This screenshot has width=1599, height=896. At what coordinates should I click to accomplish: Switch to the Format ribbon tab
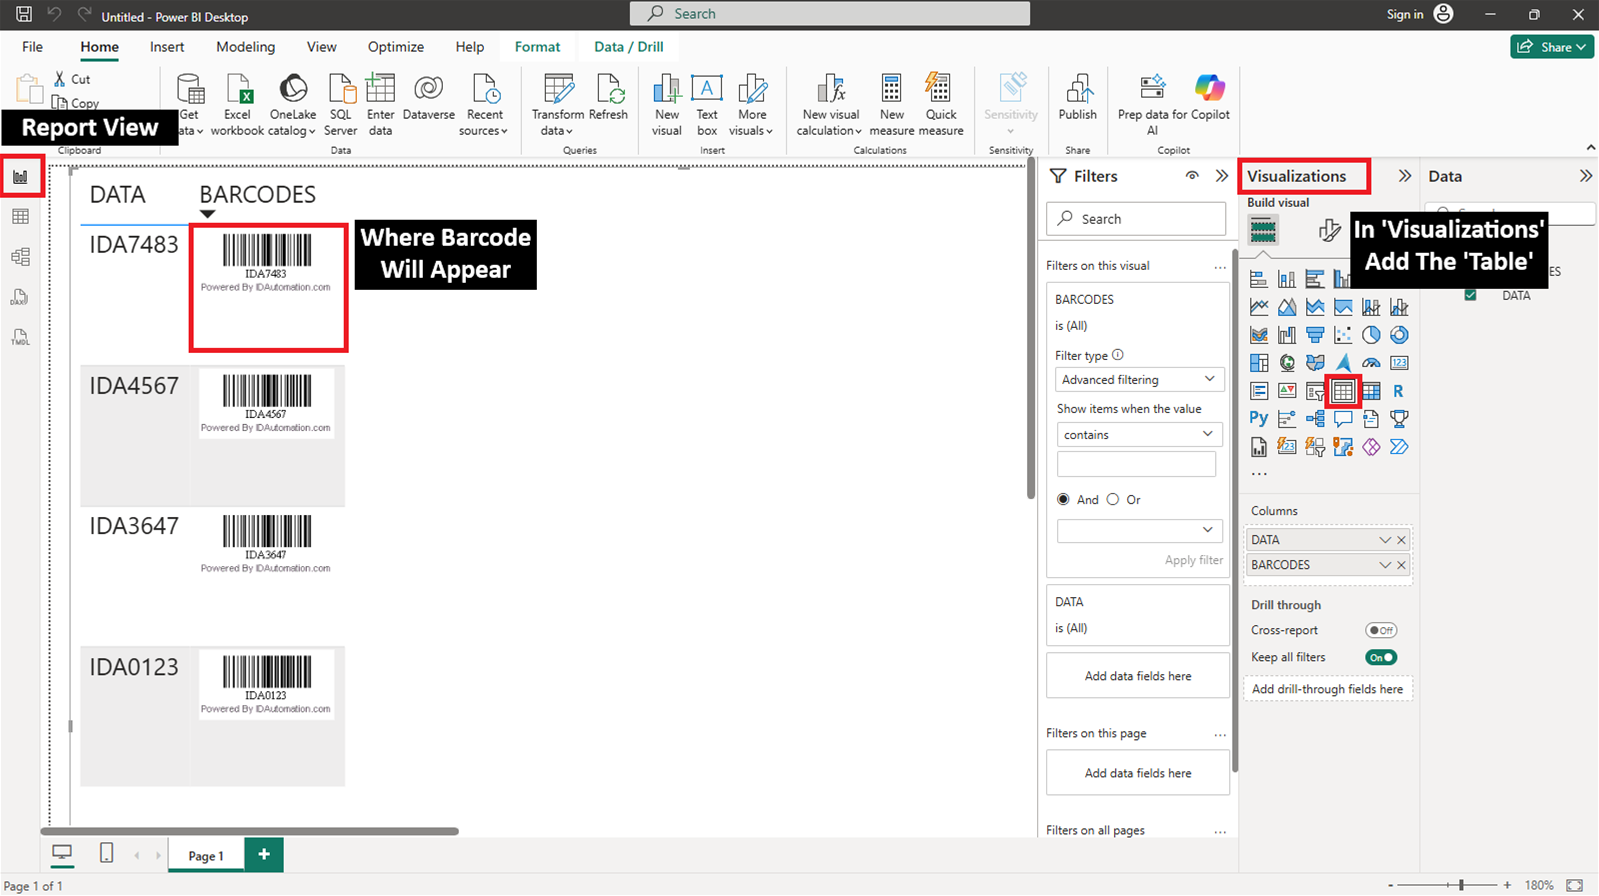(x=537, y=47)
